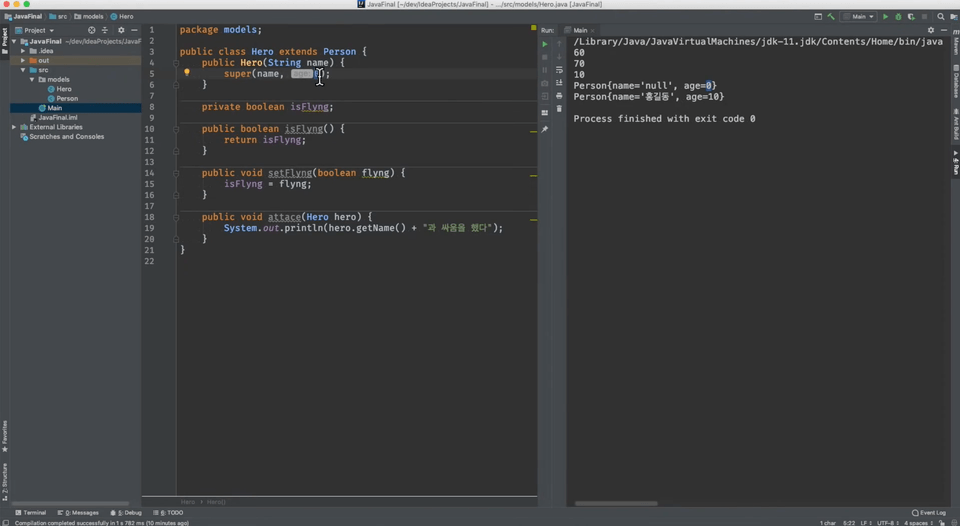960x526 pixels.
Task: Hide the Run tool window
Action: click(x=943, y=30)
